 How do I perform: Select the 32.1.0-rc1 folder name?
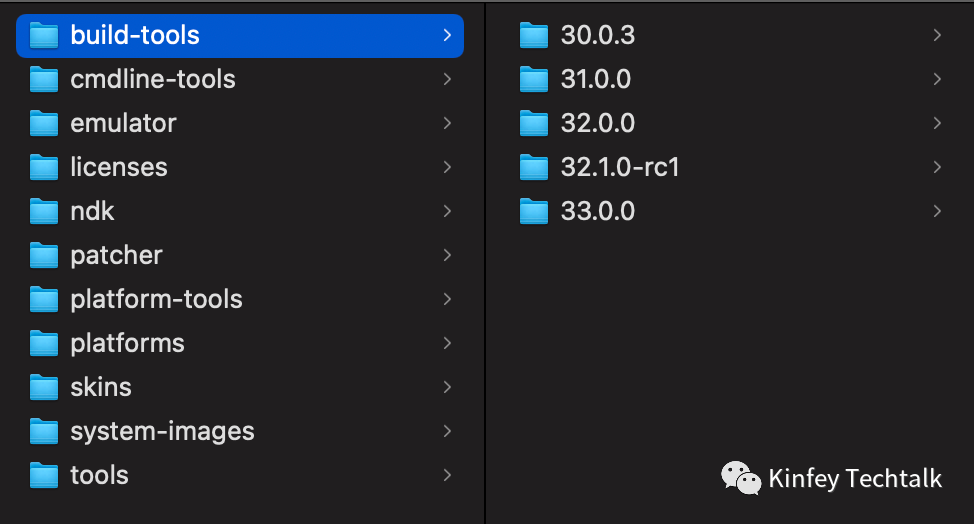[x=620, y=168]
